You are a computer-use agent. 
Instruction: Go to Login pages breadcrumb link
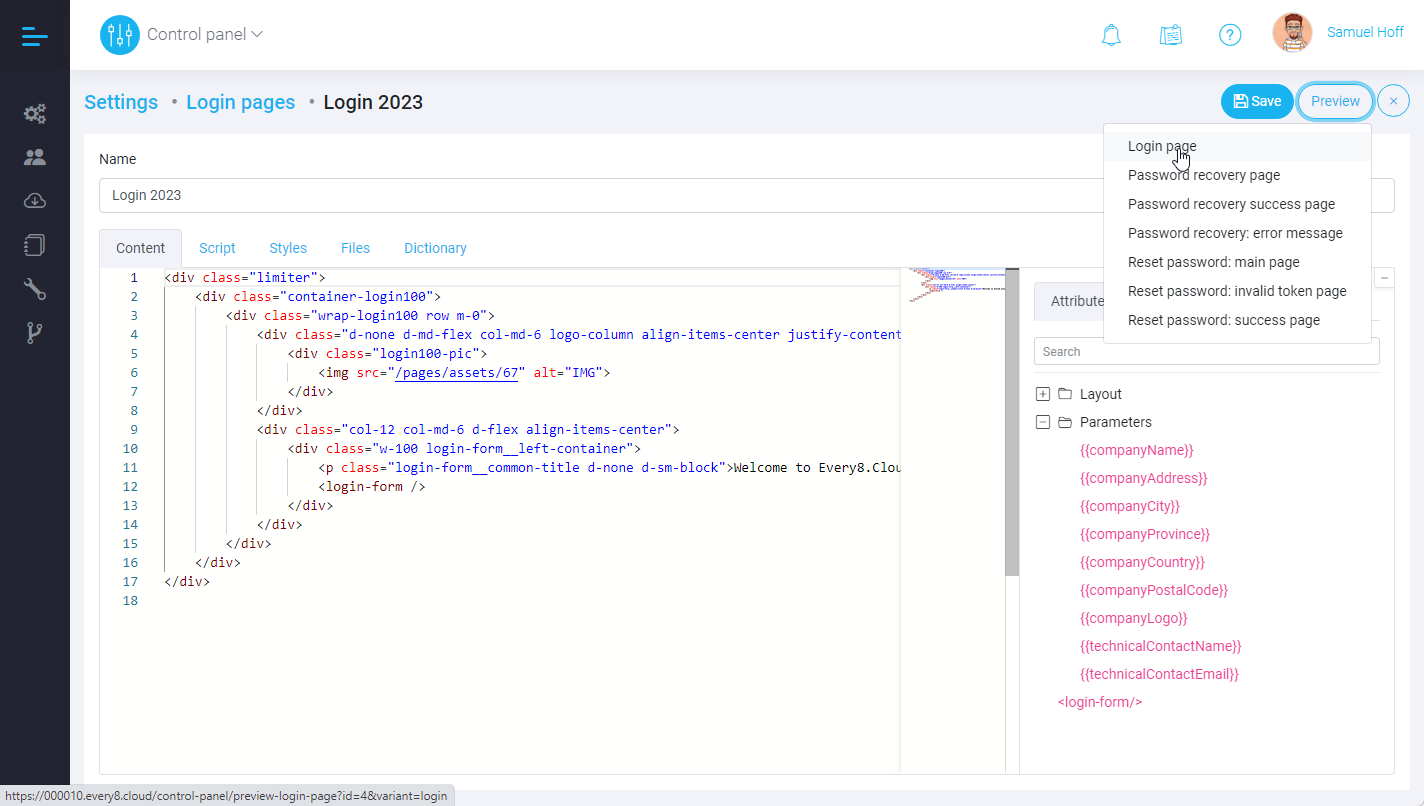pyautogui.click(x=240, y=102)
